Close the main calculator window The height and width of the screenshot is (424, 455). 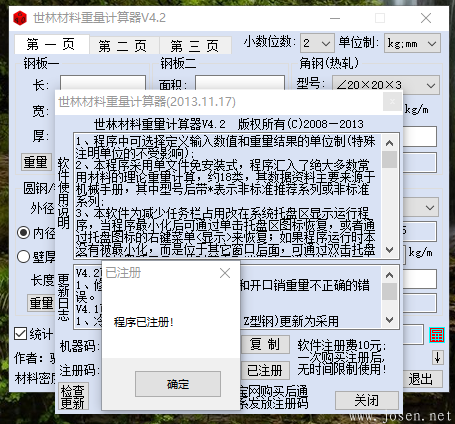click(x=426, y=18)
